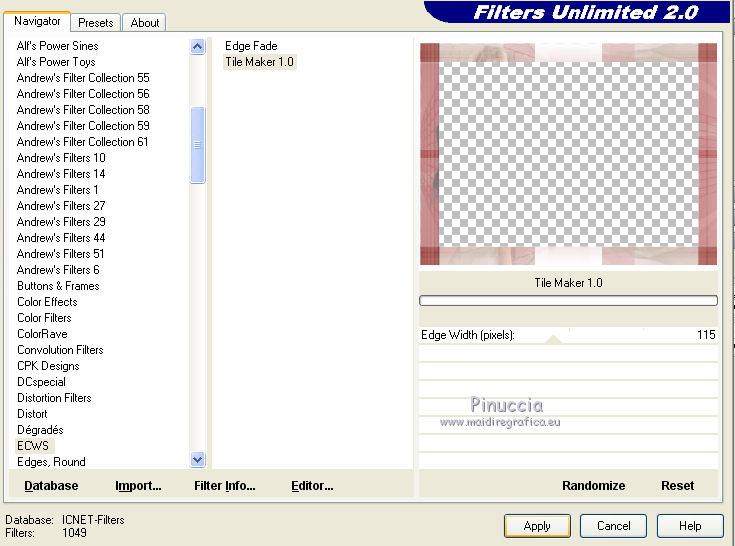The image size is (735, 546).
Task: Select the Edge Fade filter
Action: pos(251,46)
